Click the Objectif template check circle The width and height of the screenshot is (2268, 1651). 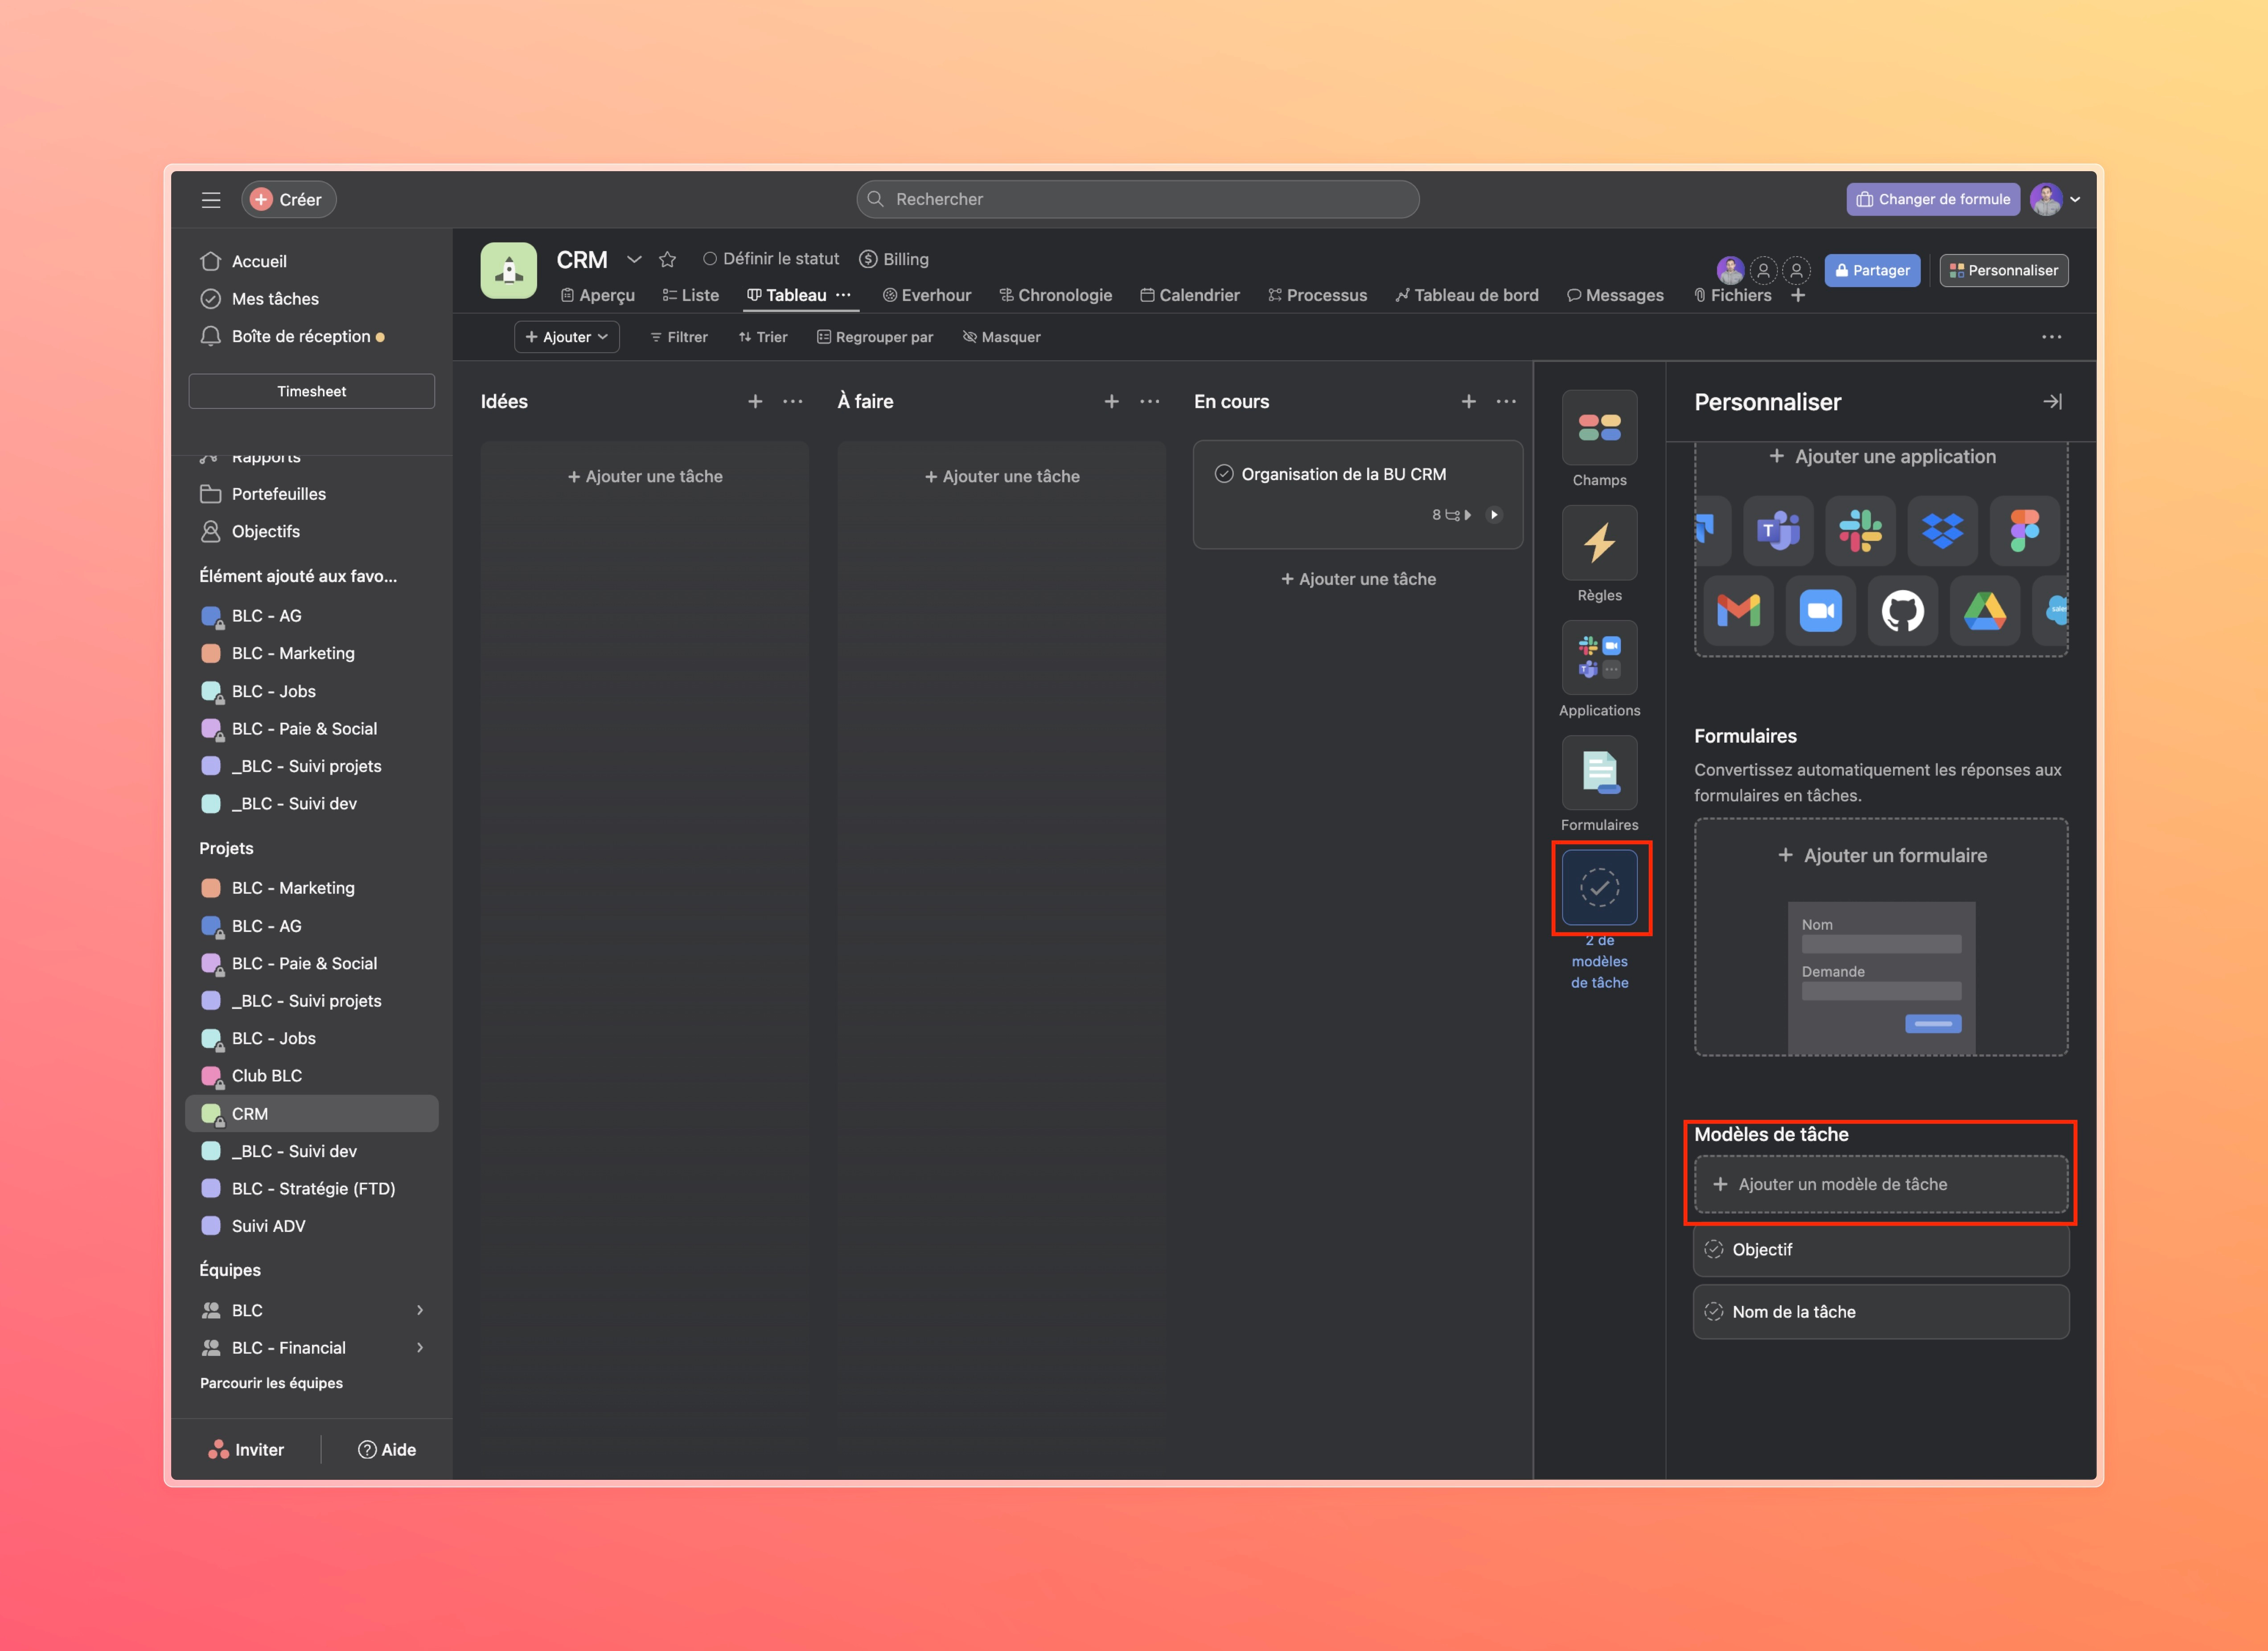(x=1714, y=1249)
